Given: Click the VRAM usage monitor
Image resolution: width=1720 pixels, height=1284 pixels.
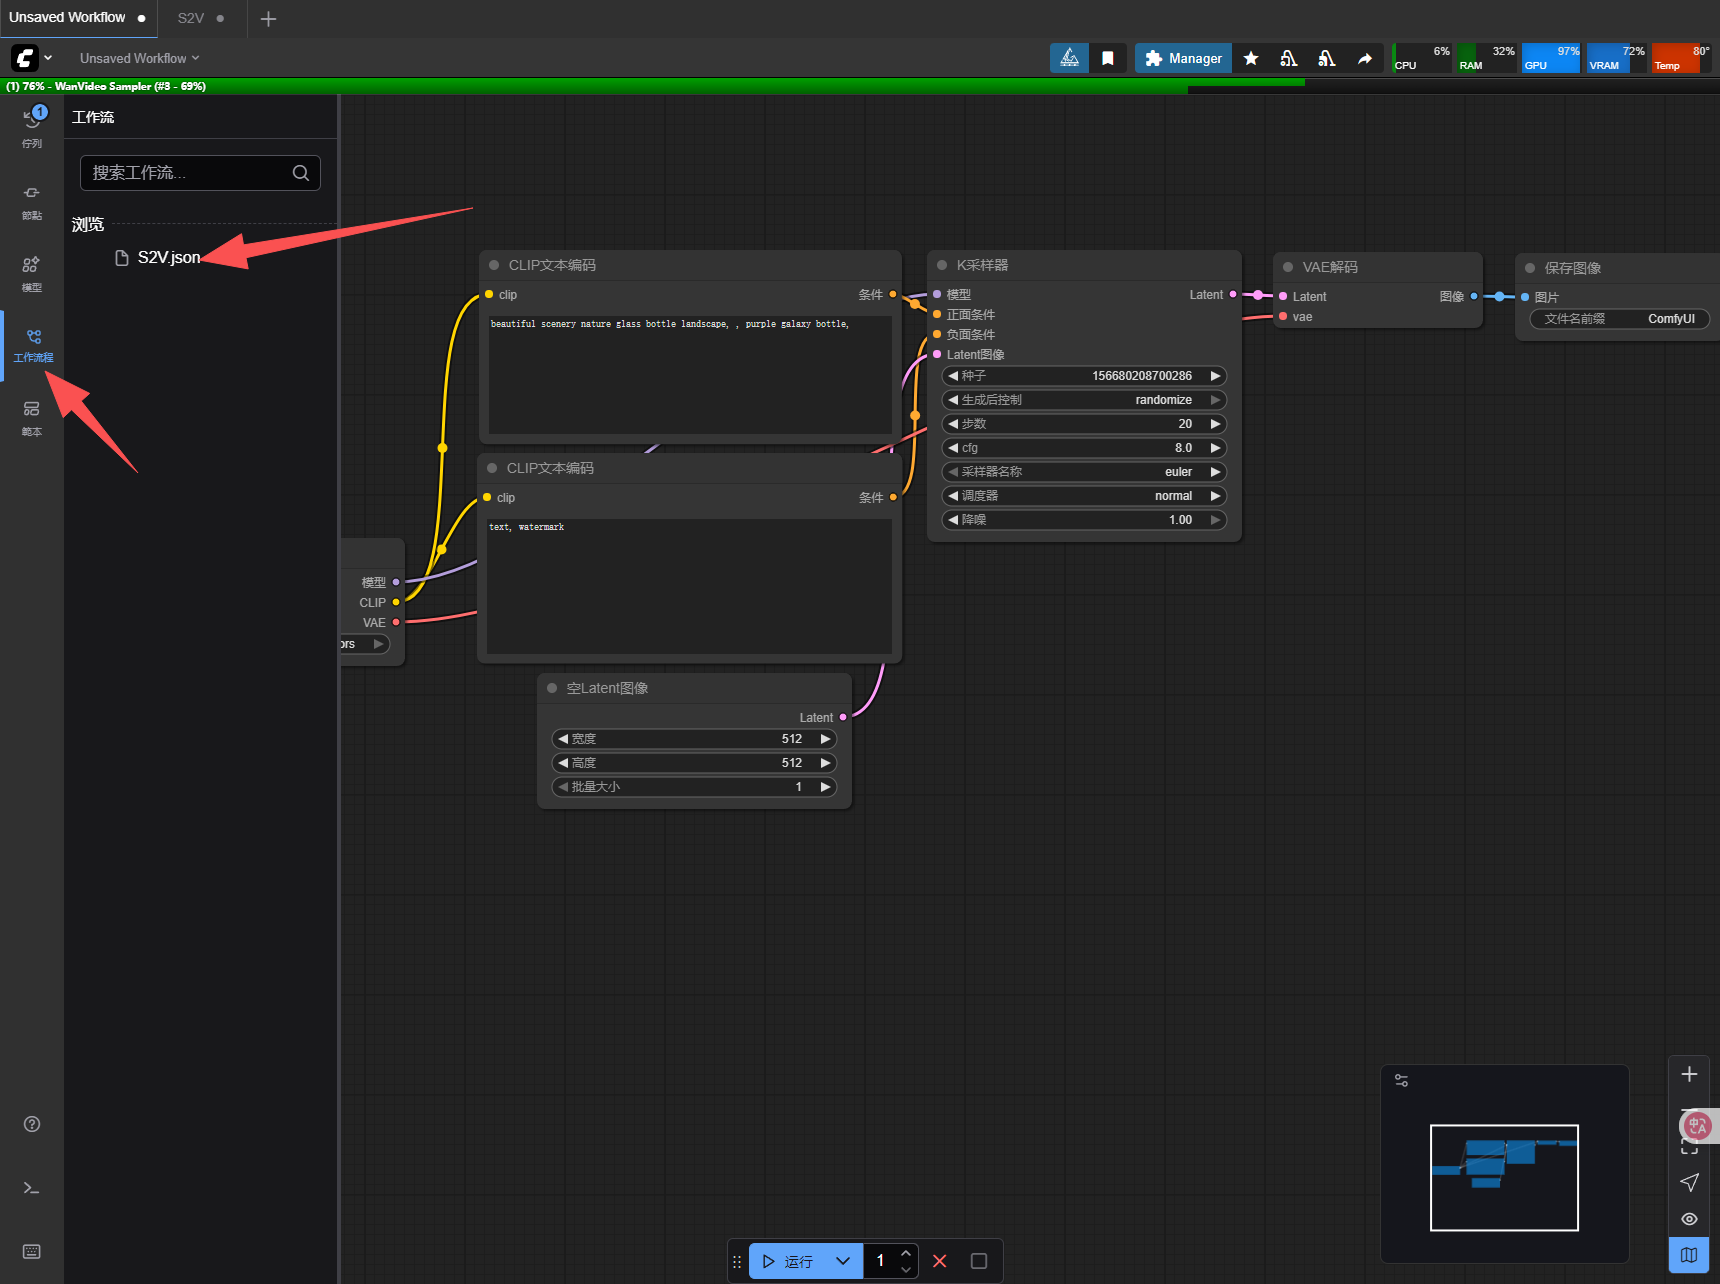Looking at the screenshot, I should [1616, 58].
